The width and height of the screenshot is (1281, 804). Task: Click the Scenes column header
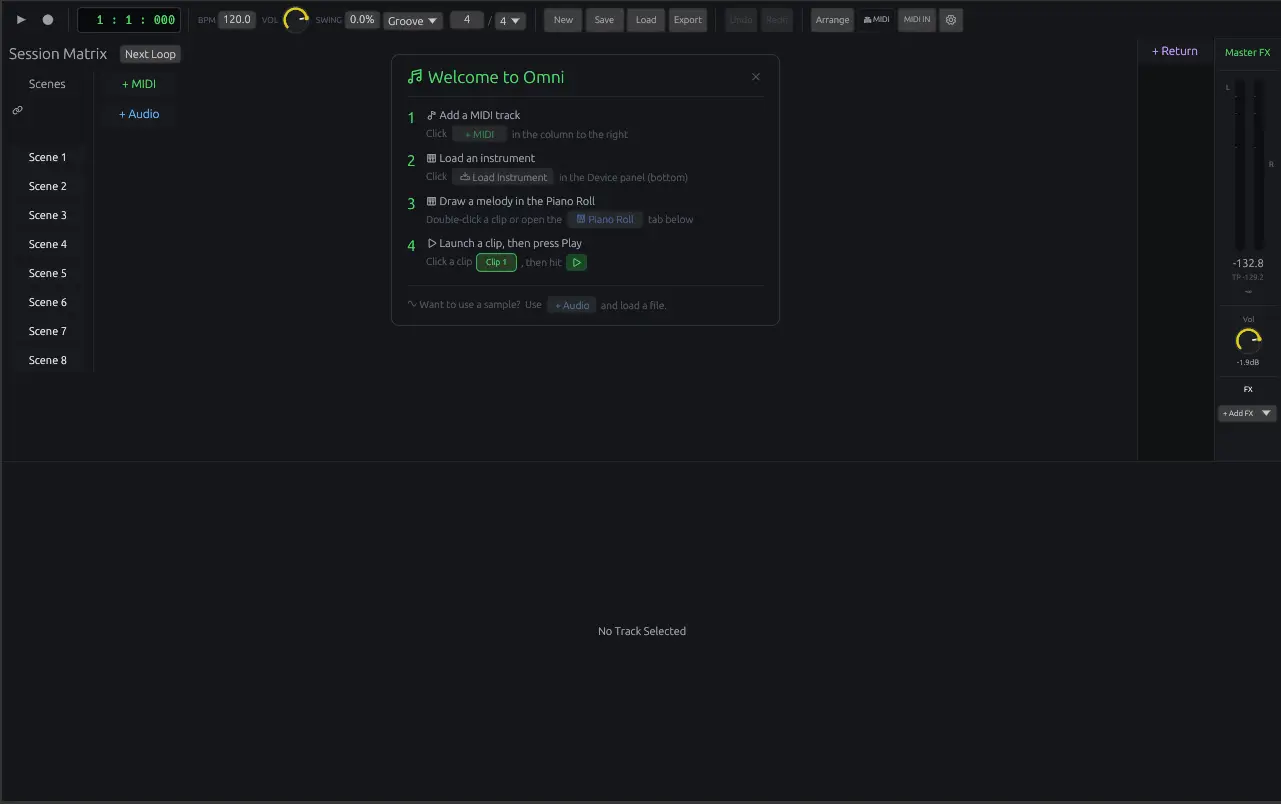coord(47,84)
